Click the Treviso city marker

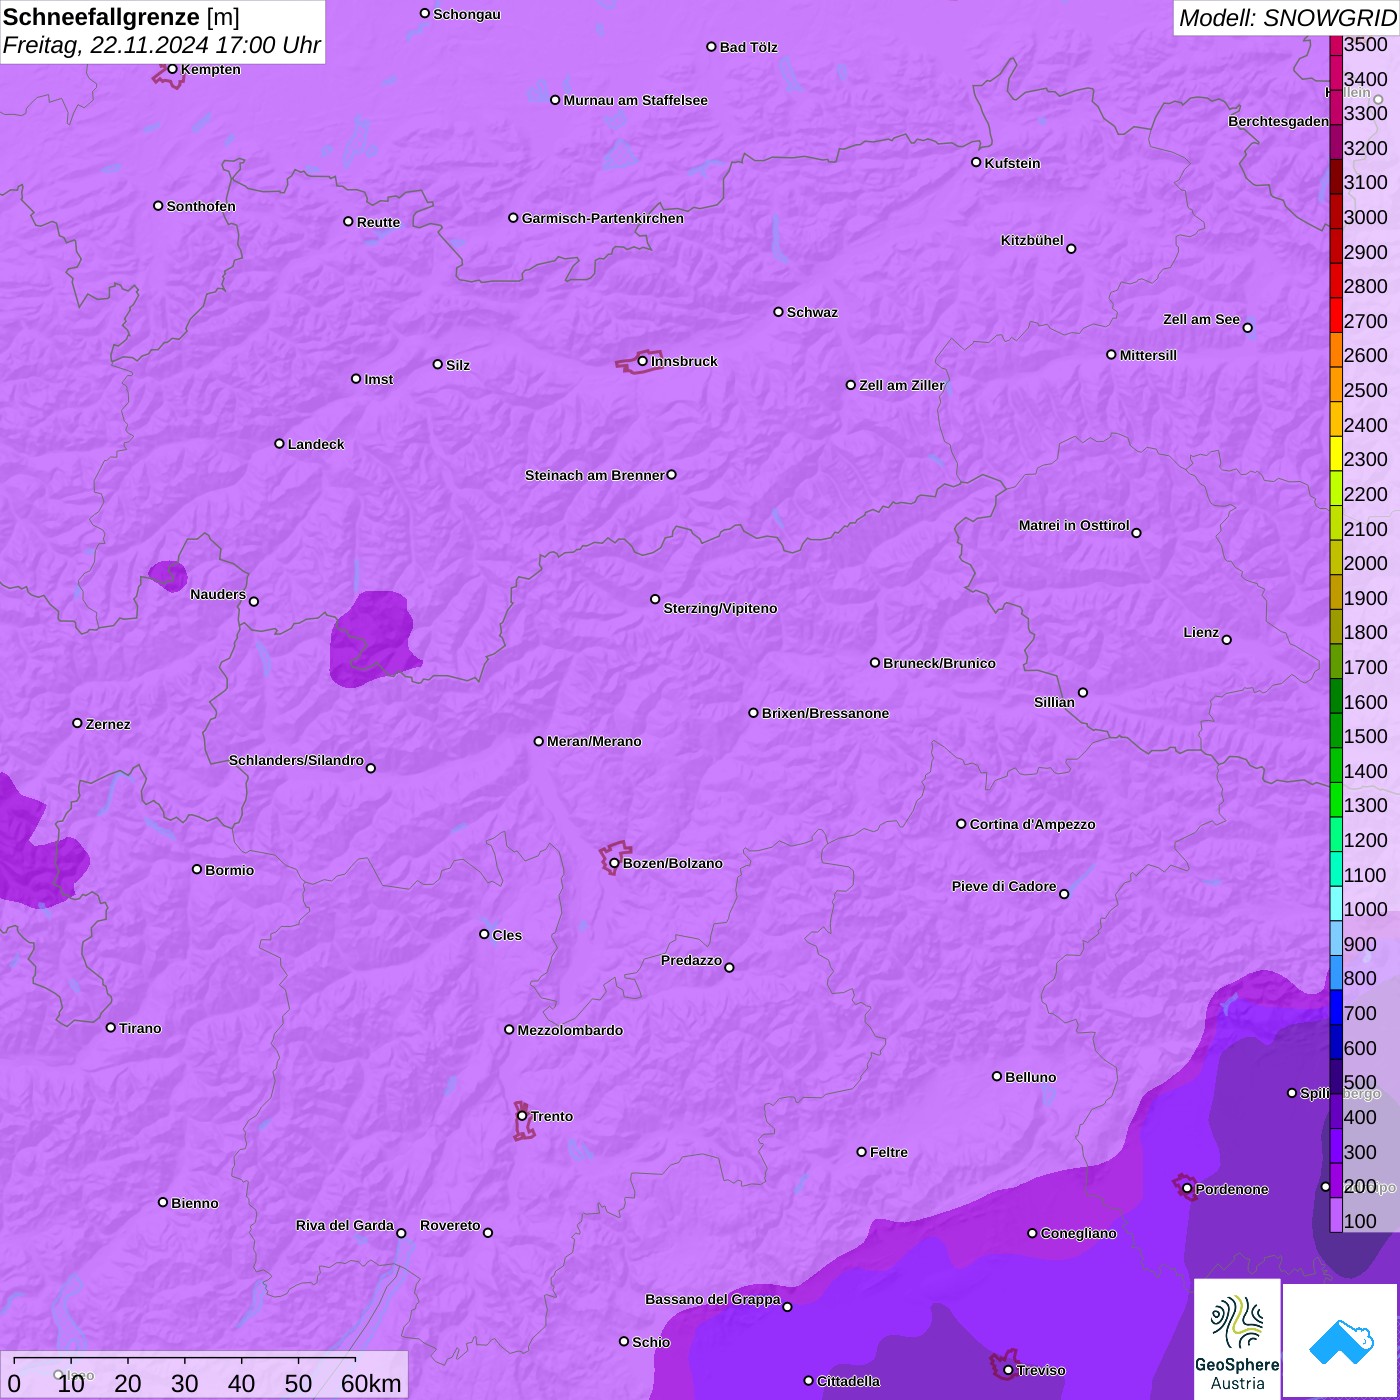click(1008, 1370)
